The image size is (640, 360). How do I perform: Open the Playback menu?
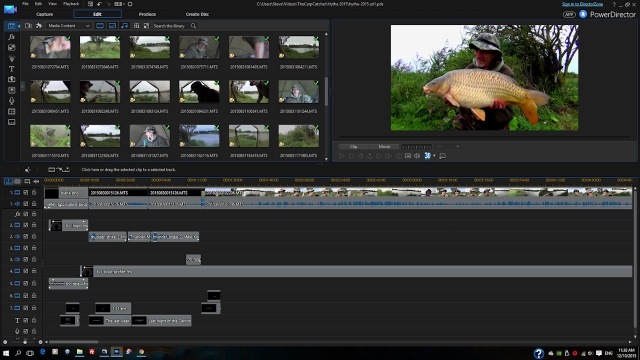pyautogui.click(x=71, y=4)
